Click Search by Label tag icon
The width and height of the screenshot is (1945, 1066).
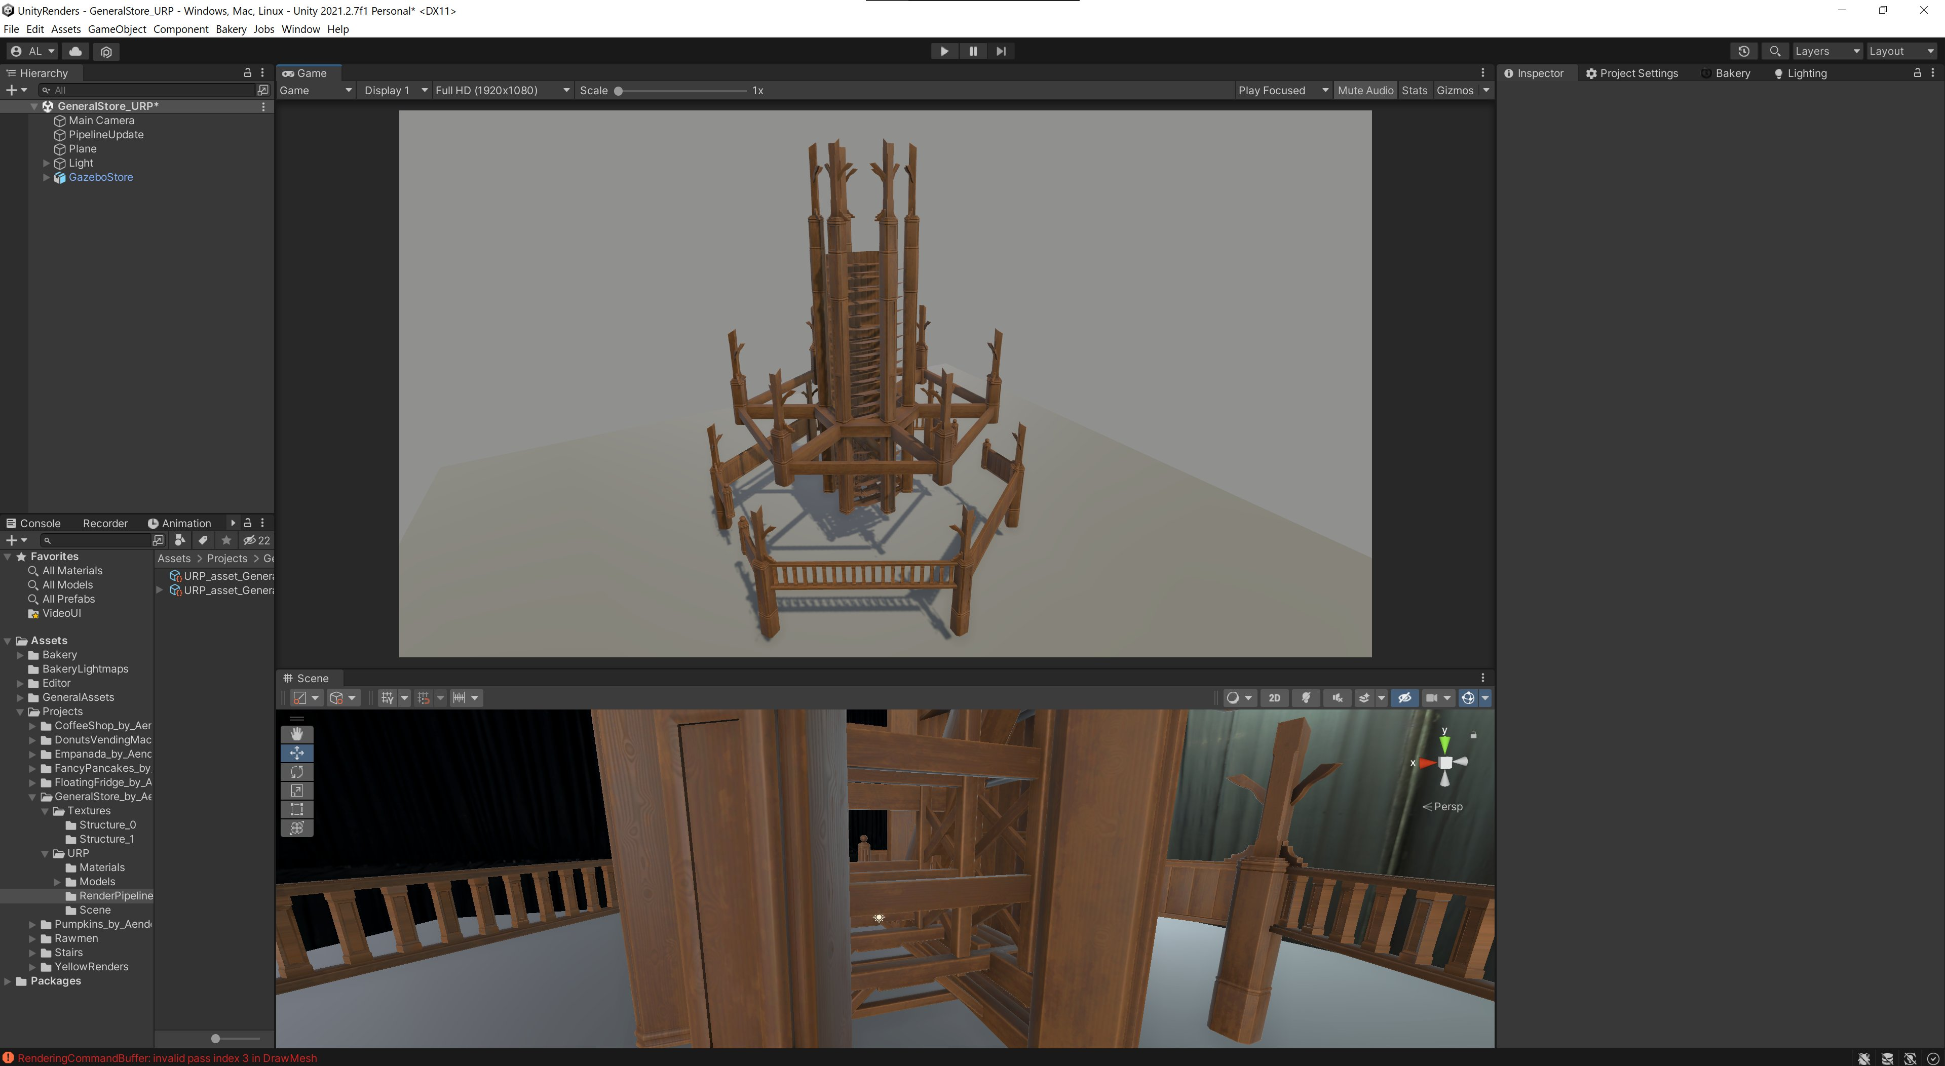203,540
